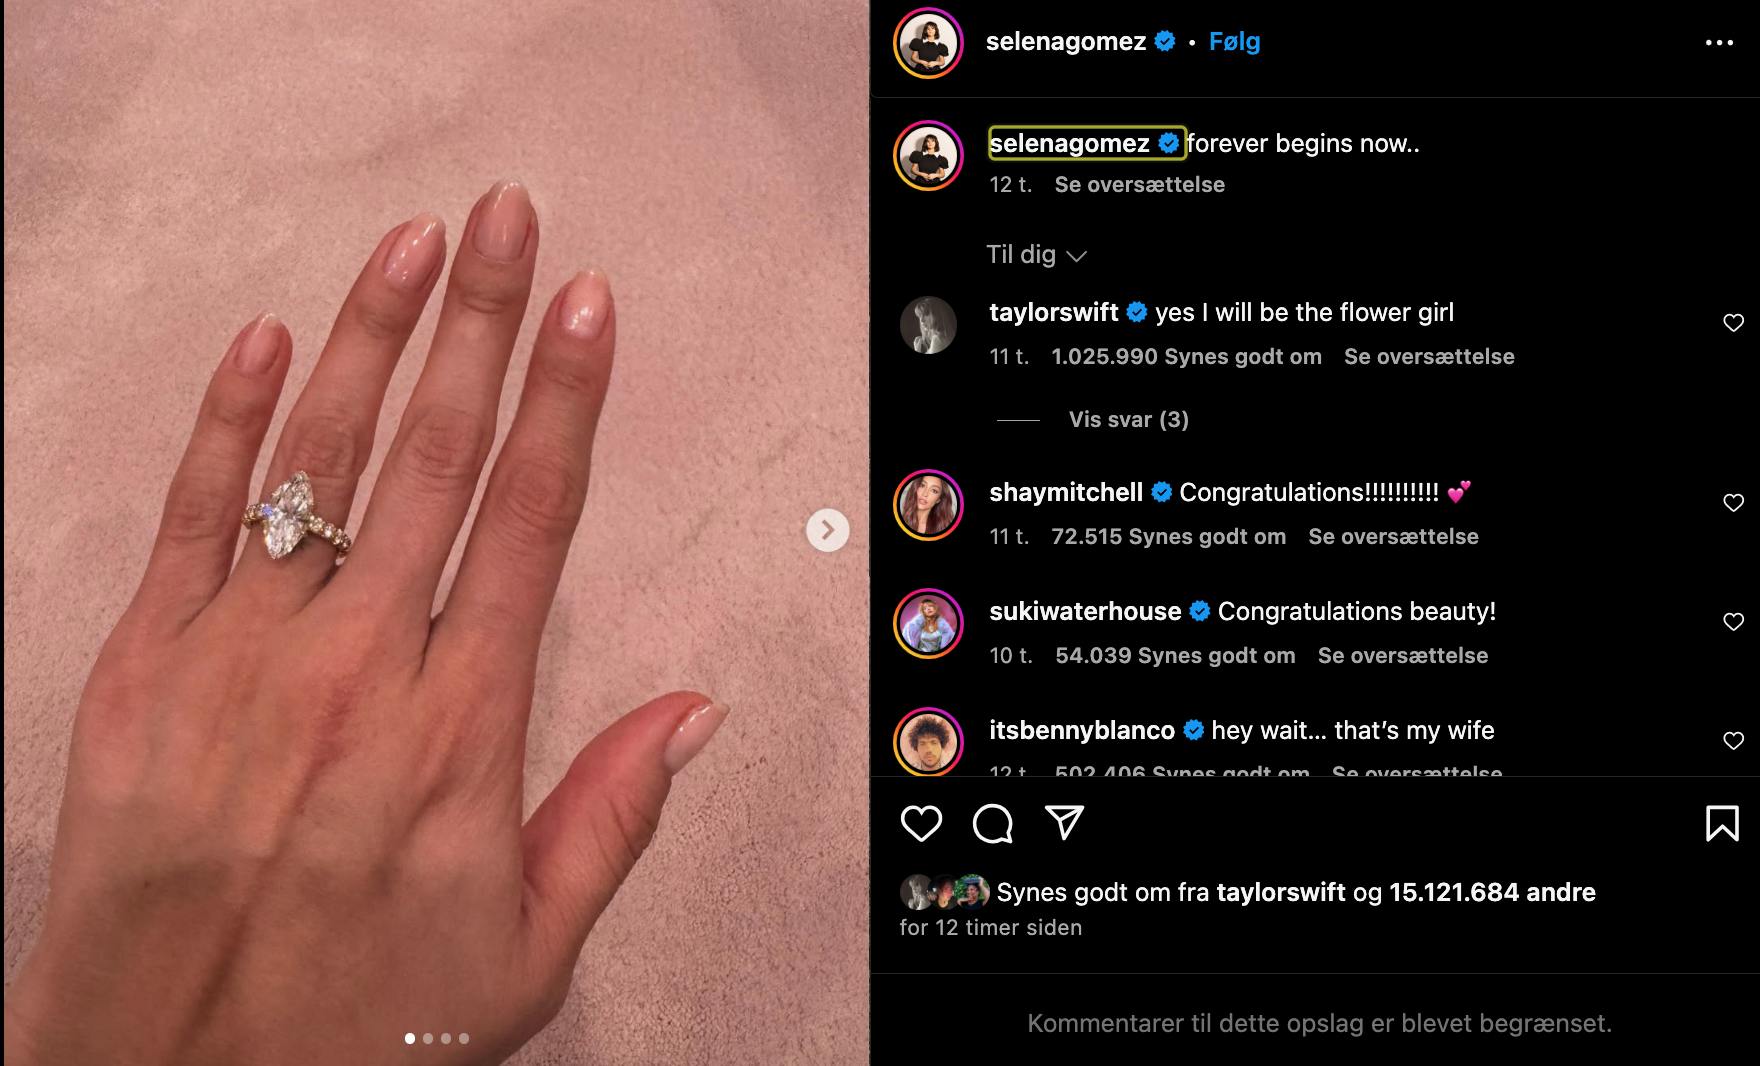Go to next photo with arrow

(x=827, y=530)
